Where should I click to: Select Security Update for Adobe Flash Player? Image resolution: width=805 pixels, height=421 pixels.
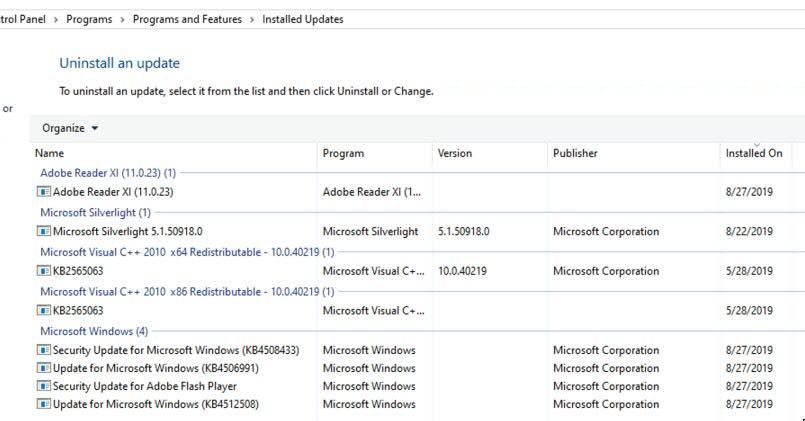[x=145, y=386]
